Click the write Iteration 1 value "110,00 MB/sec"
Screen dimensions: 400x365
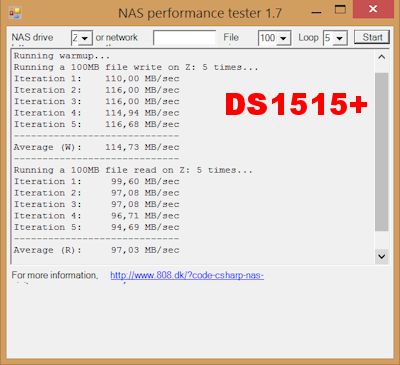(142, 79)
